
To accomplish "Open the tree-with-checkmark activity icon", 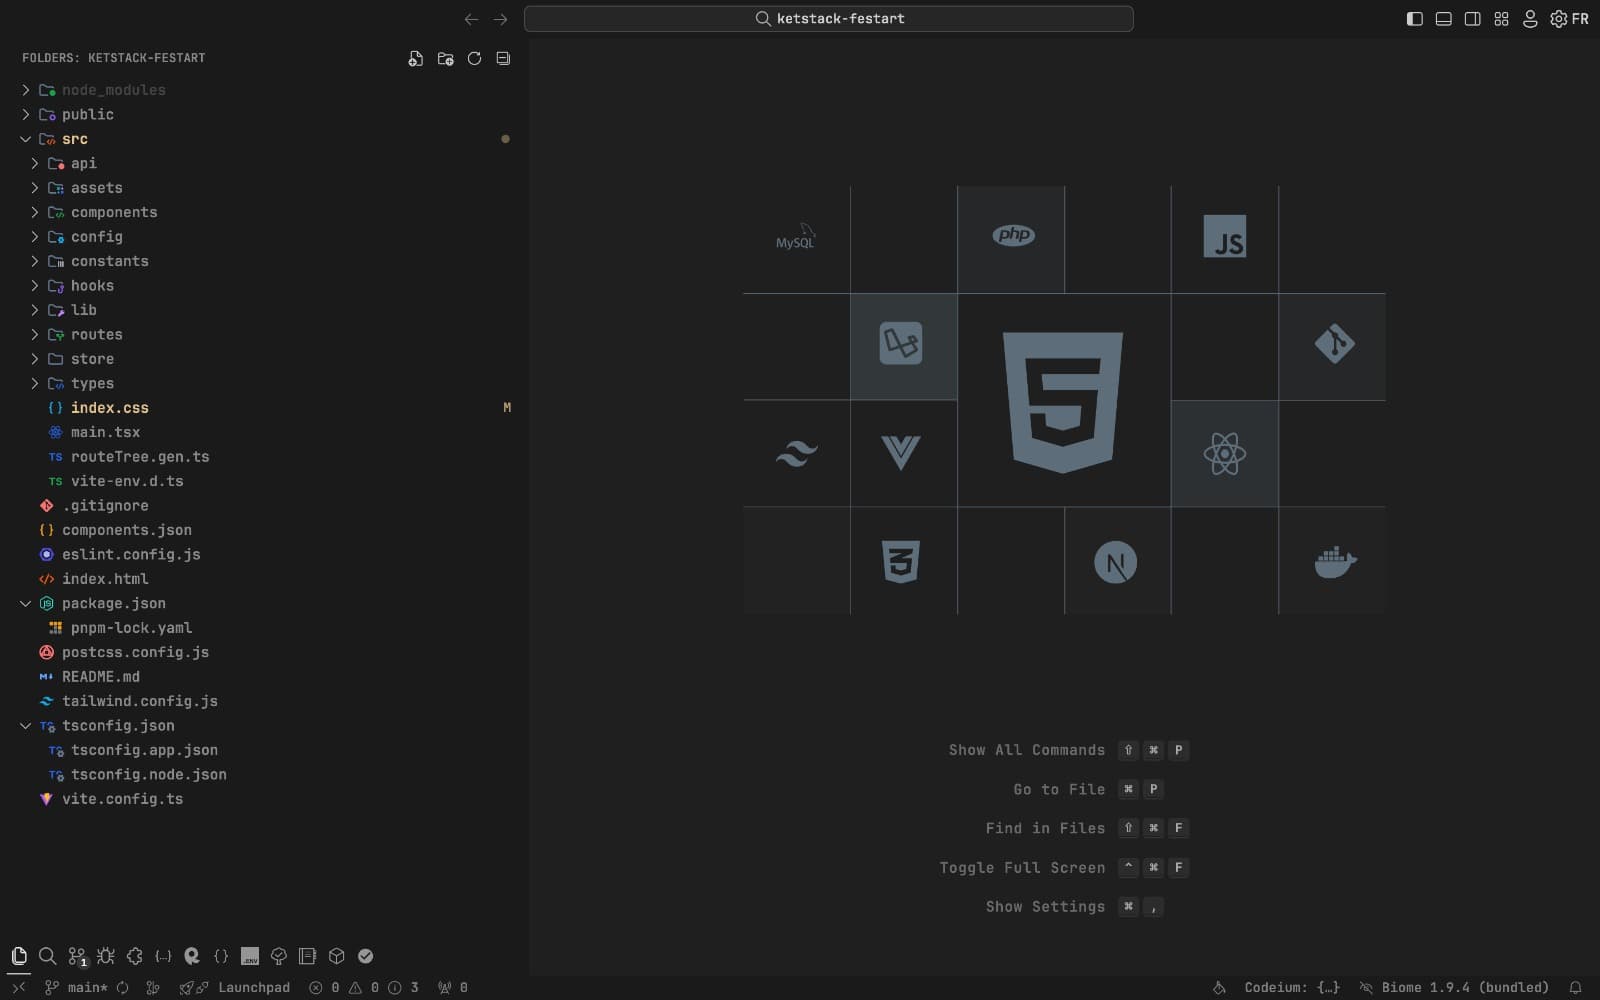I will click(279, 956).
